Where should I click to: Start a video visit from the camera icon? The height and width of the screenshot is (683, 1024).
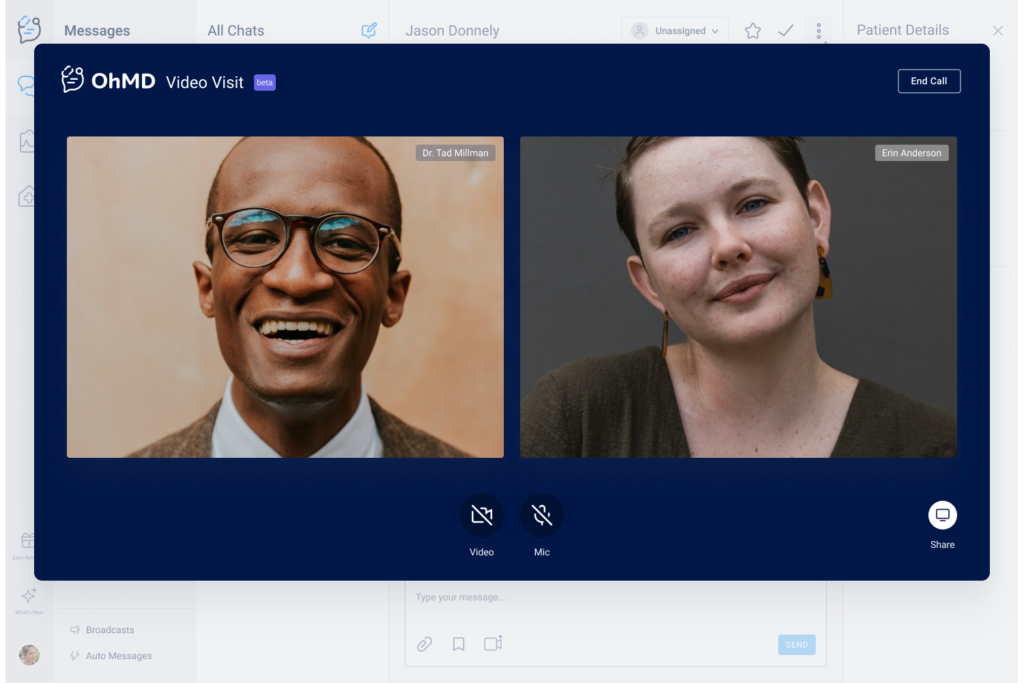(x=492, y=644)
